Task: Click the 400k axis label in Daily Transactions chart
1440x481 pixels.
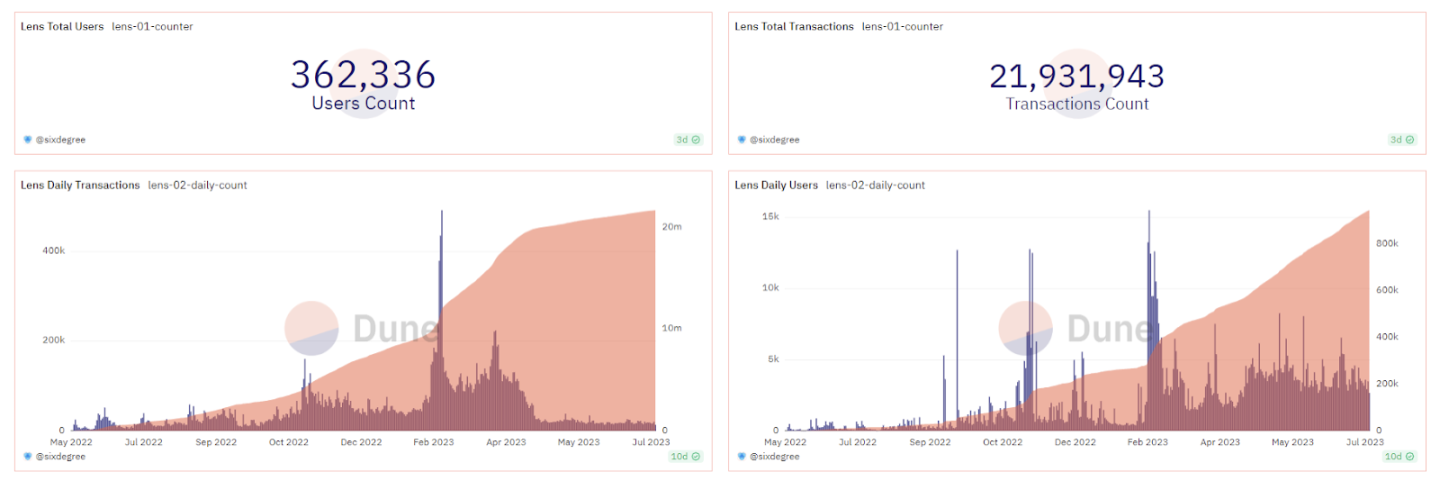Action: click(53, 251)
